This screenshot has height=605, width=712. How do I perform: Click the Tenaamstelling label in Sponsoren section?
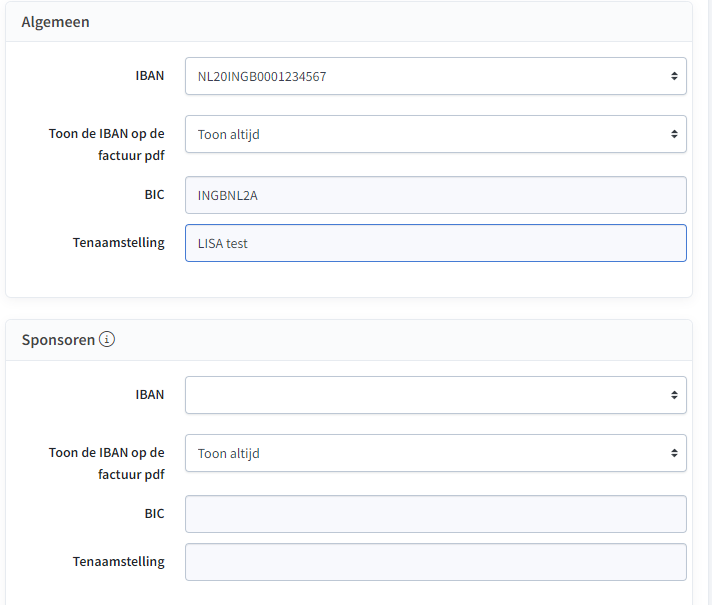(119, 561)
